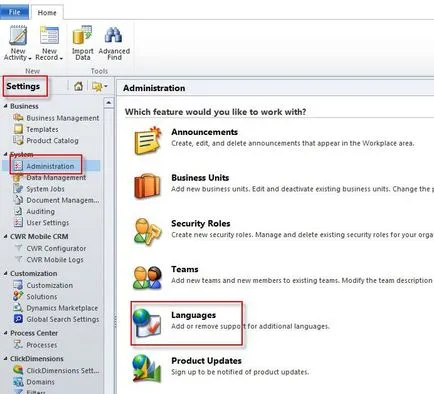
Task: Open the New Record dropdown arrow
Action: point(61,58)
